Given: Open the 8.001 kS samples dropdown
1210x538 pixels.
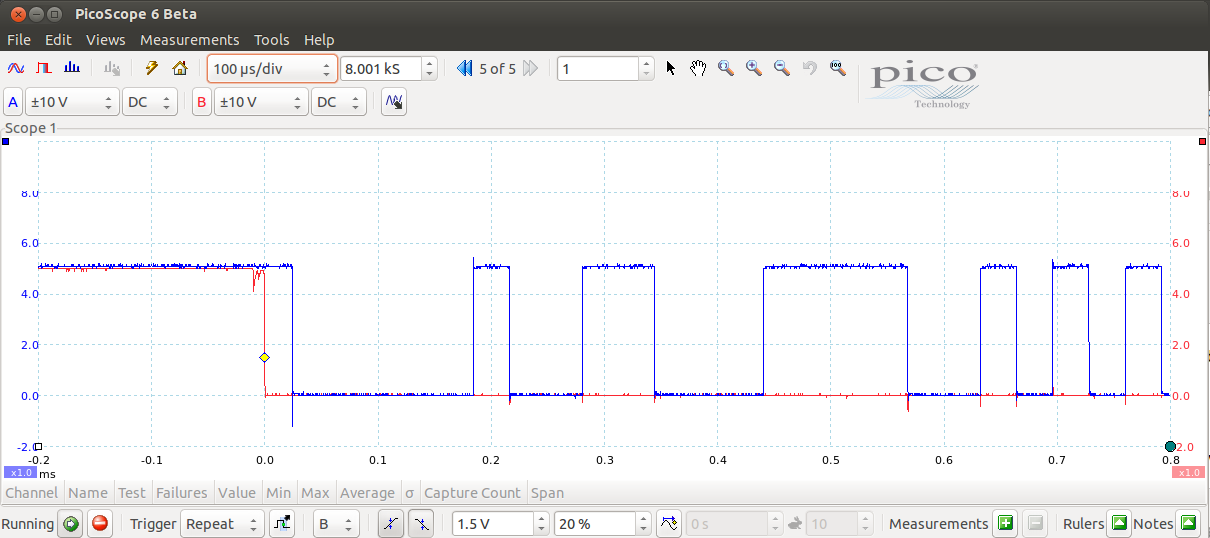Looking at the screenshot, I should [389, 68].
